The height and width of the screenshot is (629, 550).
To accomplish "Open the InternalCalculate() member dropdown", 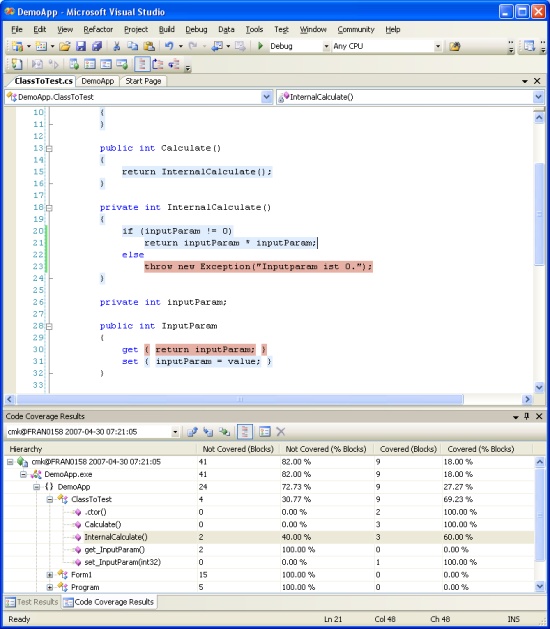I will click(538, 97).
